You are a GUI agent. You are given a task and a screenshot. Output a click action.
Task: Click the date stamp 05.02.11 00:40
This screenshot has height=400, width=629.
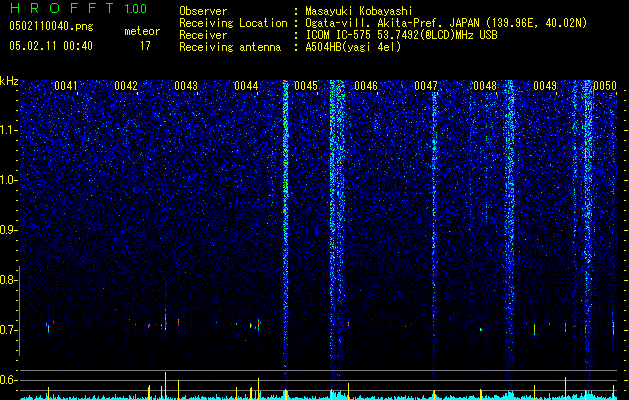pyautogui.click(x=51, y=46)
